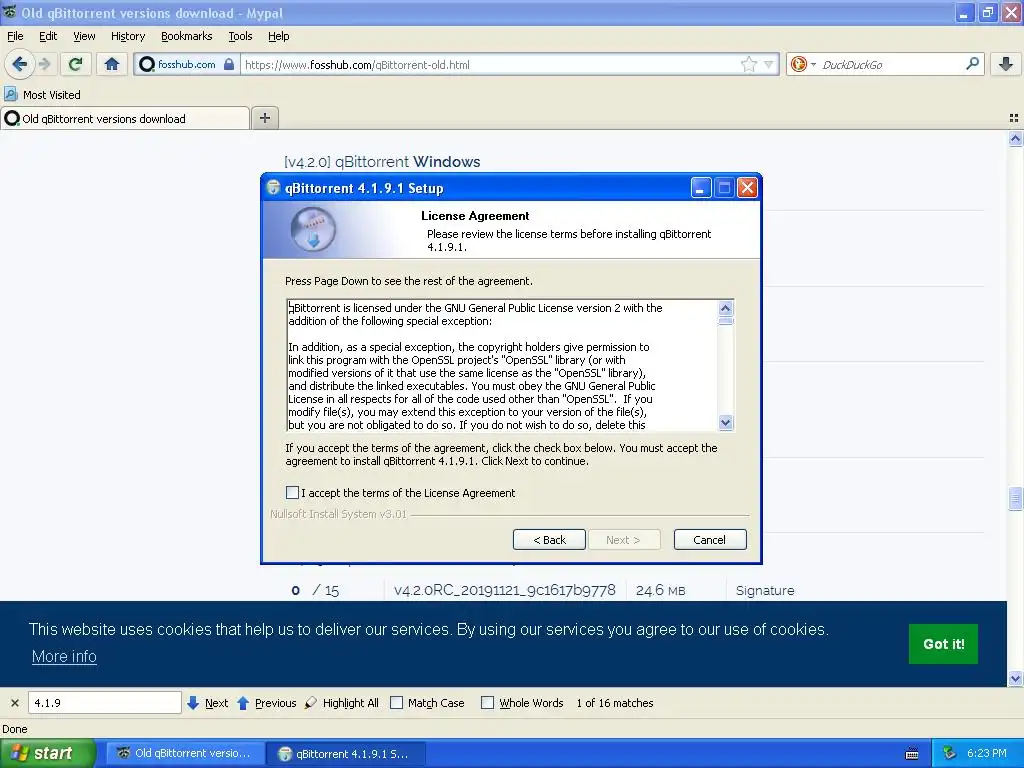Toggle Highlight All in find bar
The width and height of the screenshot is (1024, 768).
click(342, 703)
